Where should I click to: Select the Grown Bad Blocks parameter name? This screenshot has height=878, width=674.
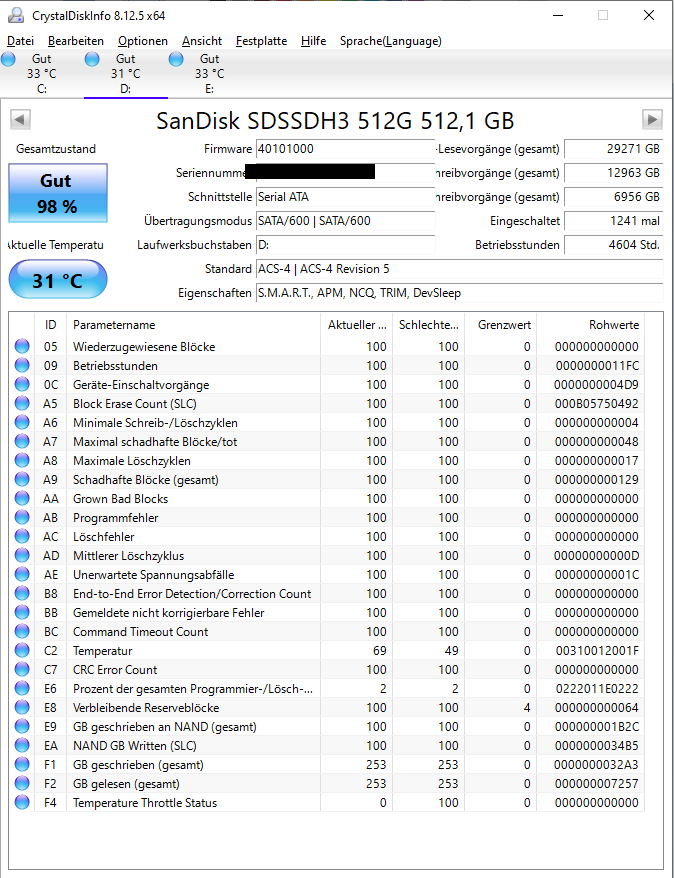pyautogui.click(x=120, y=499)
